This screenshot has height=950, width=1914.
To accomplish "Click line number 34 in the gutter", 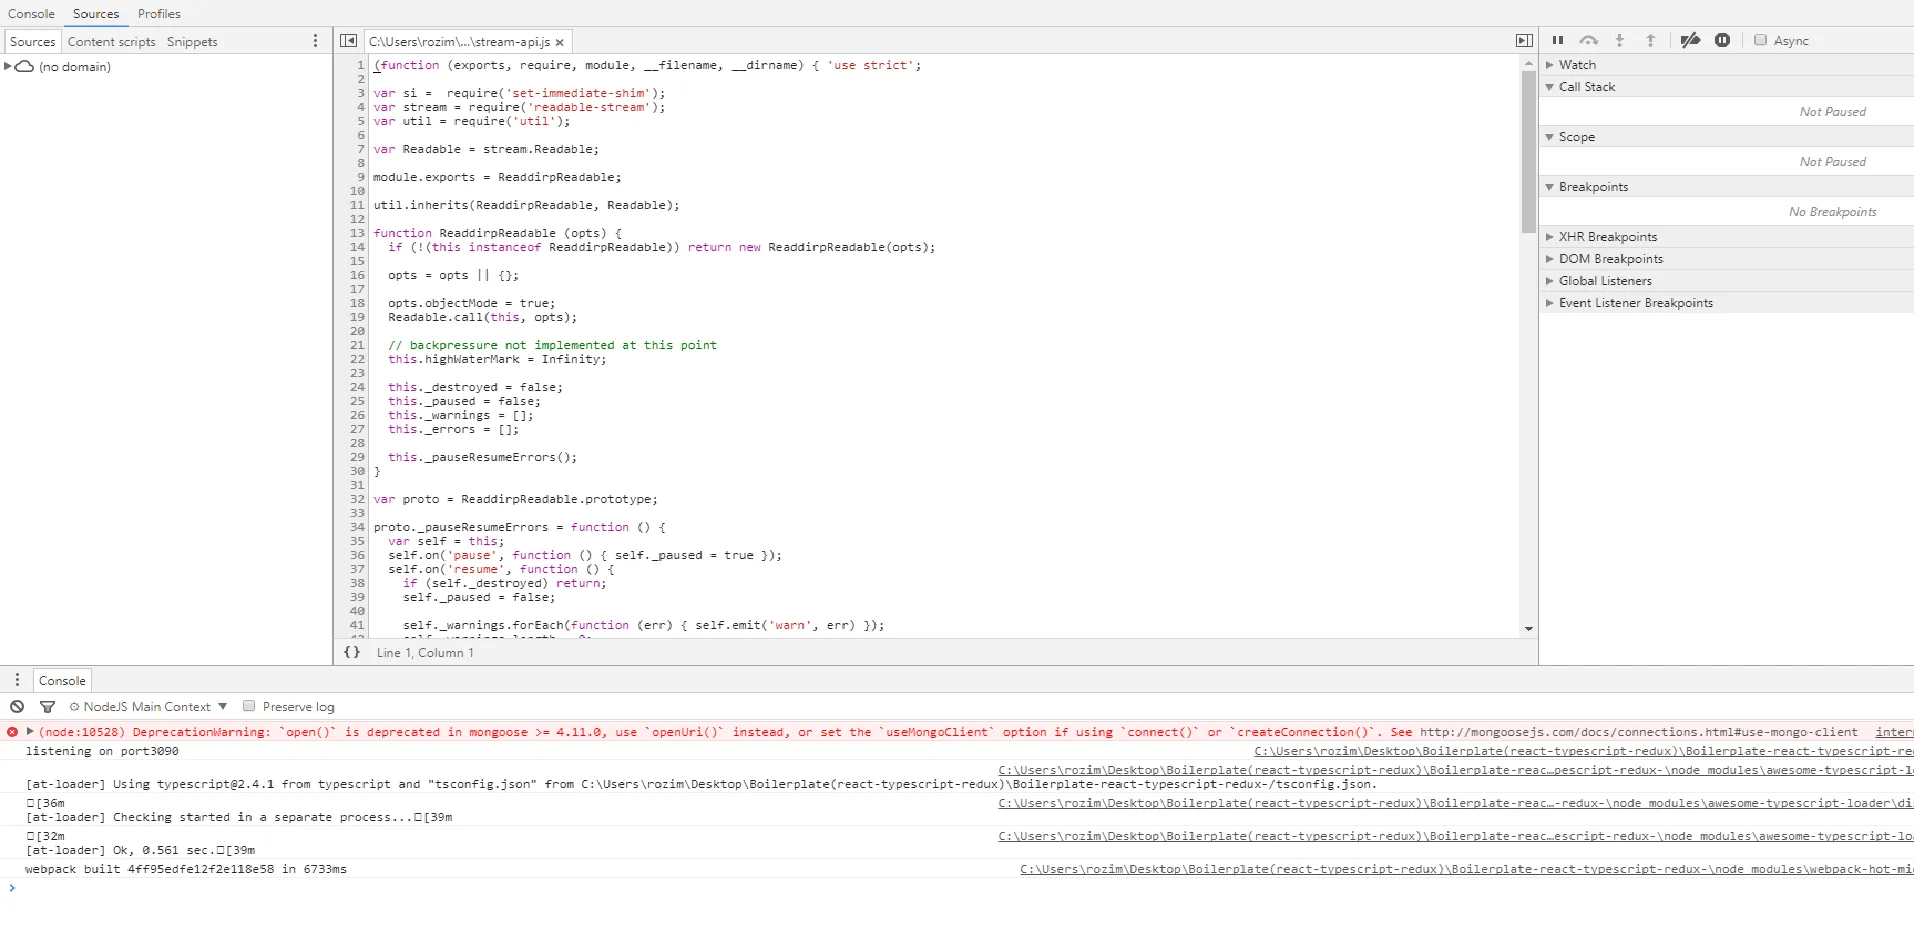I will coord(357,527).
